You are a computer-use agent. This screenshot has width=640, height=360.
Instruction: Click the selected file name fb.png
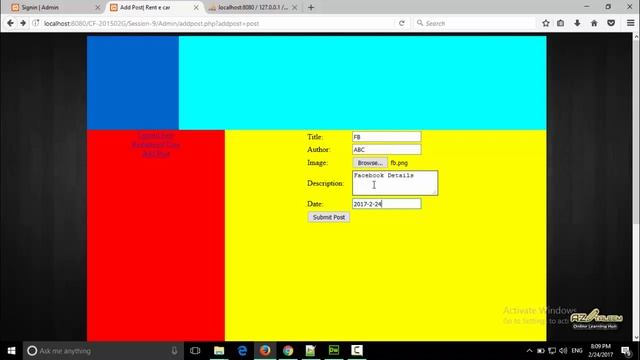[x=399, y=163]
